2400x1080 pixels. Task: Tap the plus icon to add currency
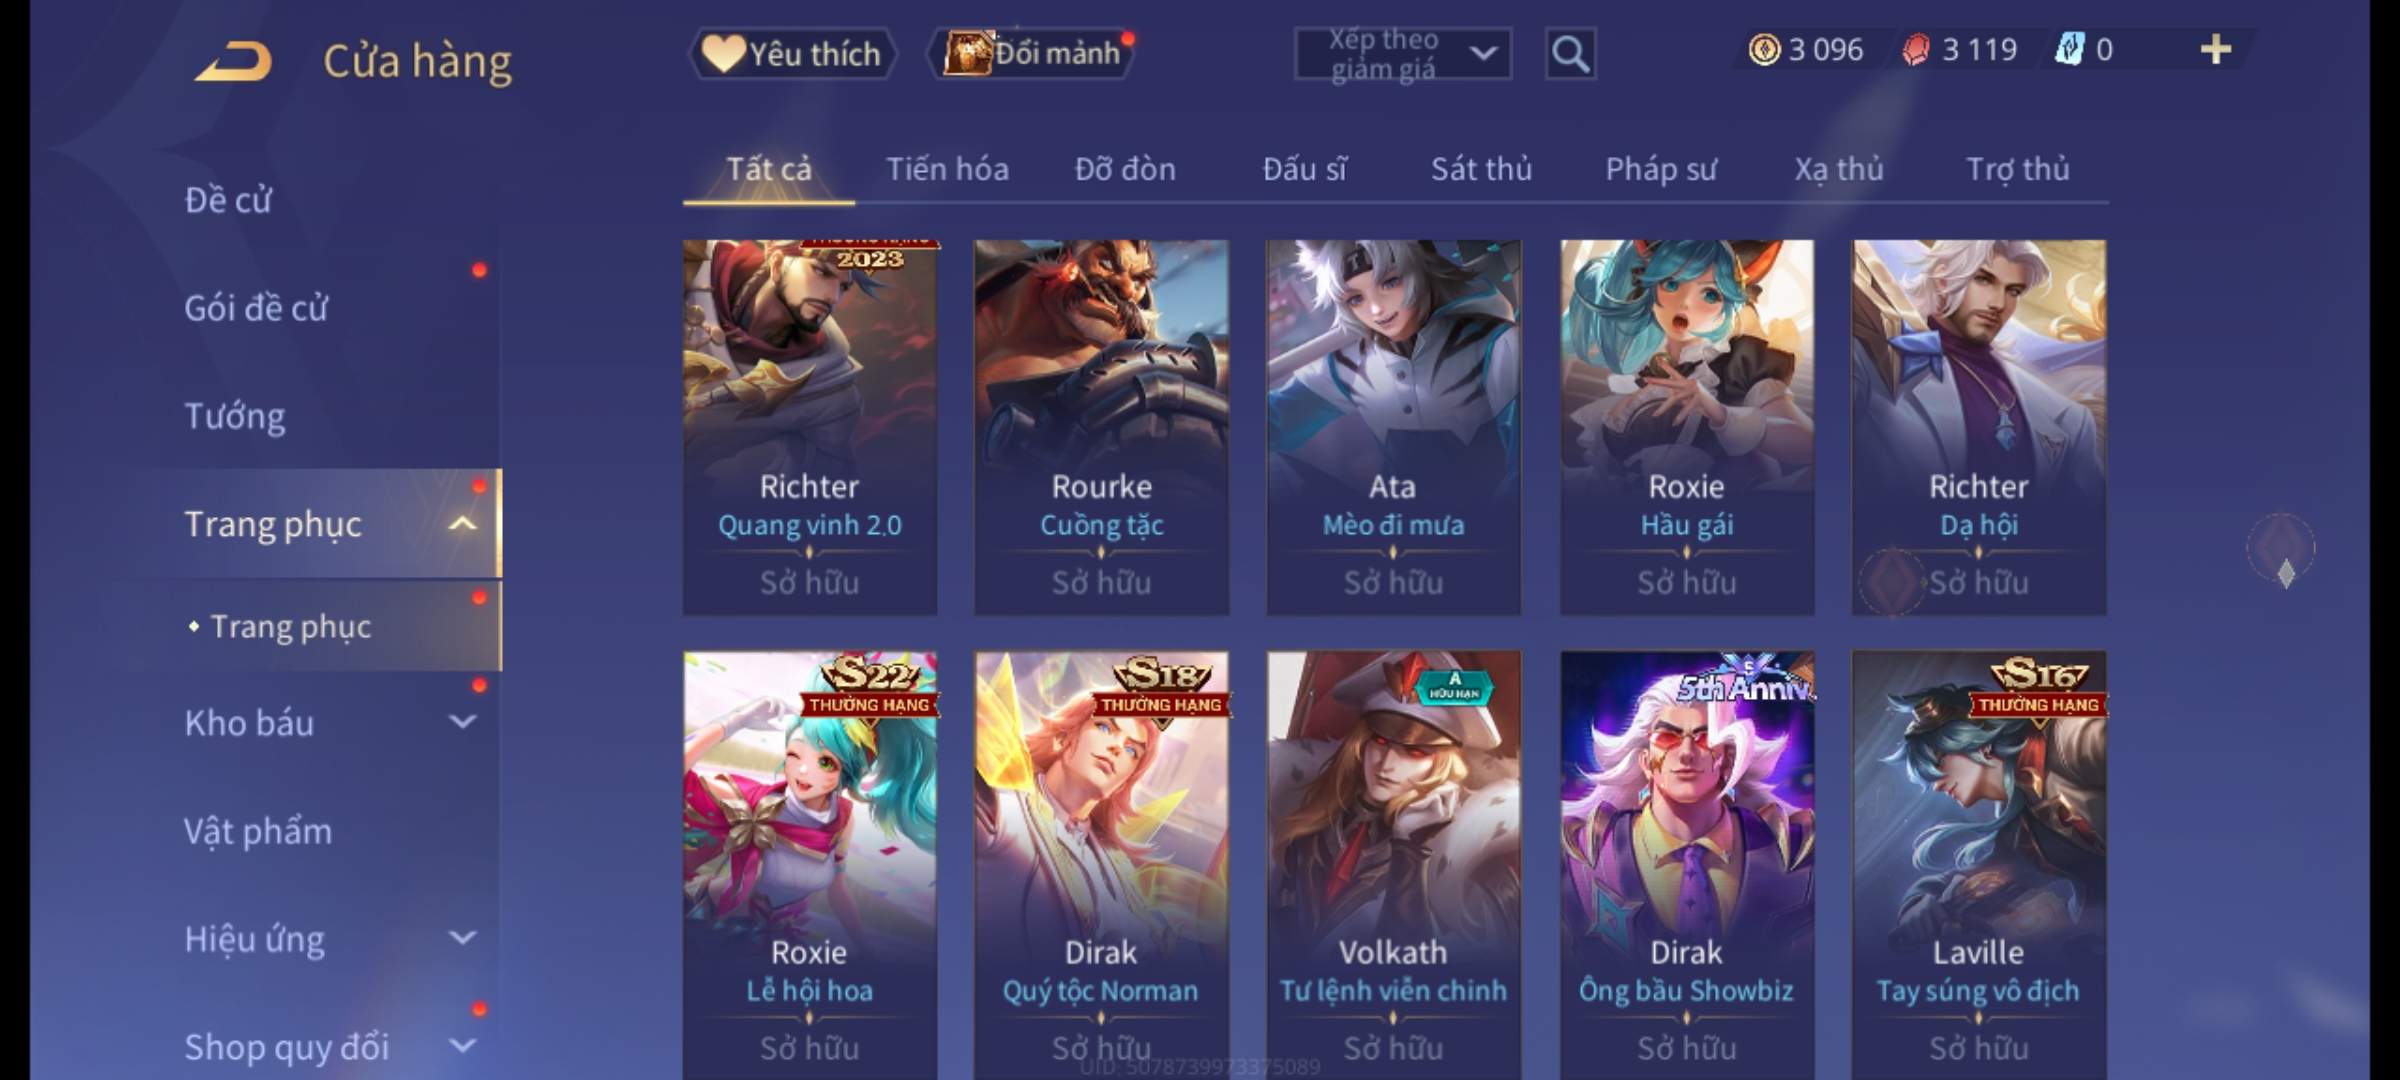[2216, 50]
